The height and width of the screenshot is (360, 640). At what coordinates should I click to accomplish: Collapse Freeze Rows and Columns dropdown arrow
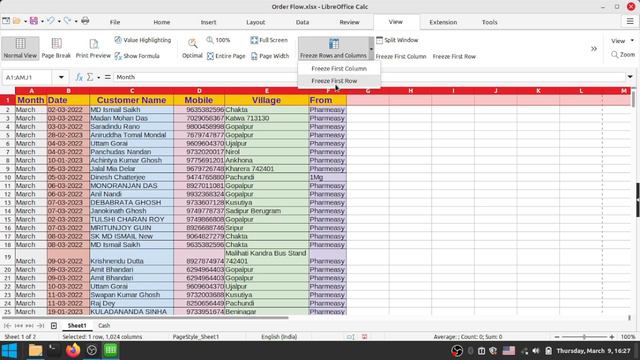point(371,48)
